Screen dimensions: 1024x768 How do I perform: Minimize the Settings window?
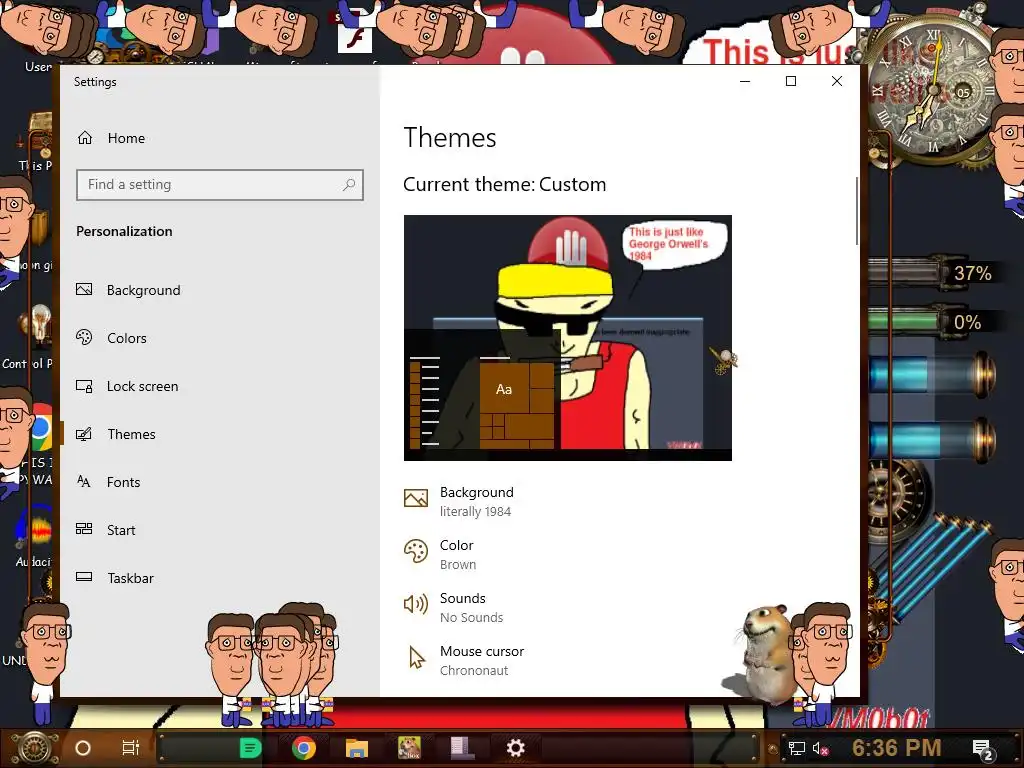[745, 81]
